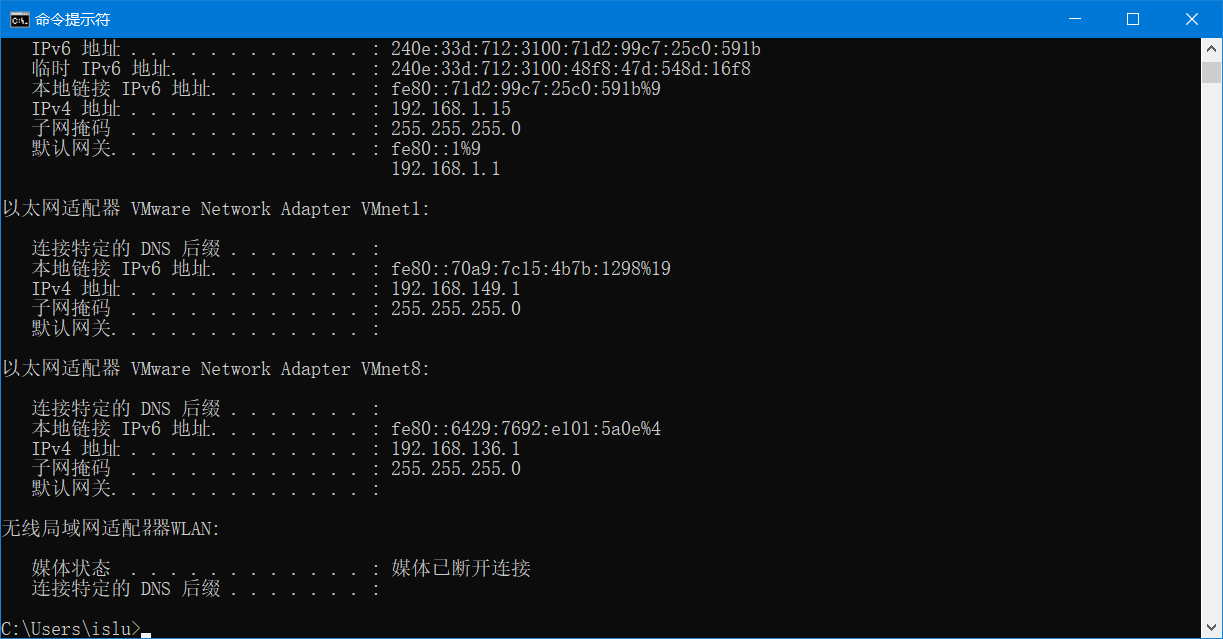This screenshot has height=639, width=1223.
Task: Click the 媒体已断开连接 status text
Action: tap(459, 568)
